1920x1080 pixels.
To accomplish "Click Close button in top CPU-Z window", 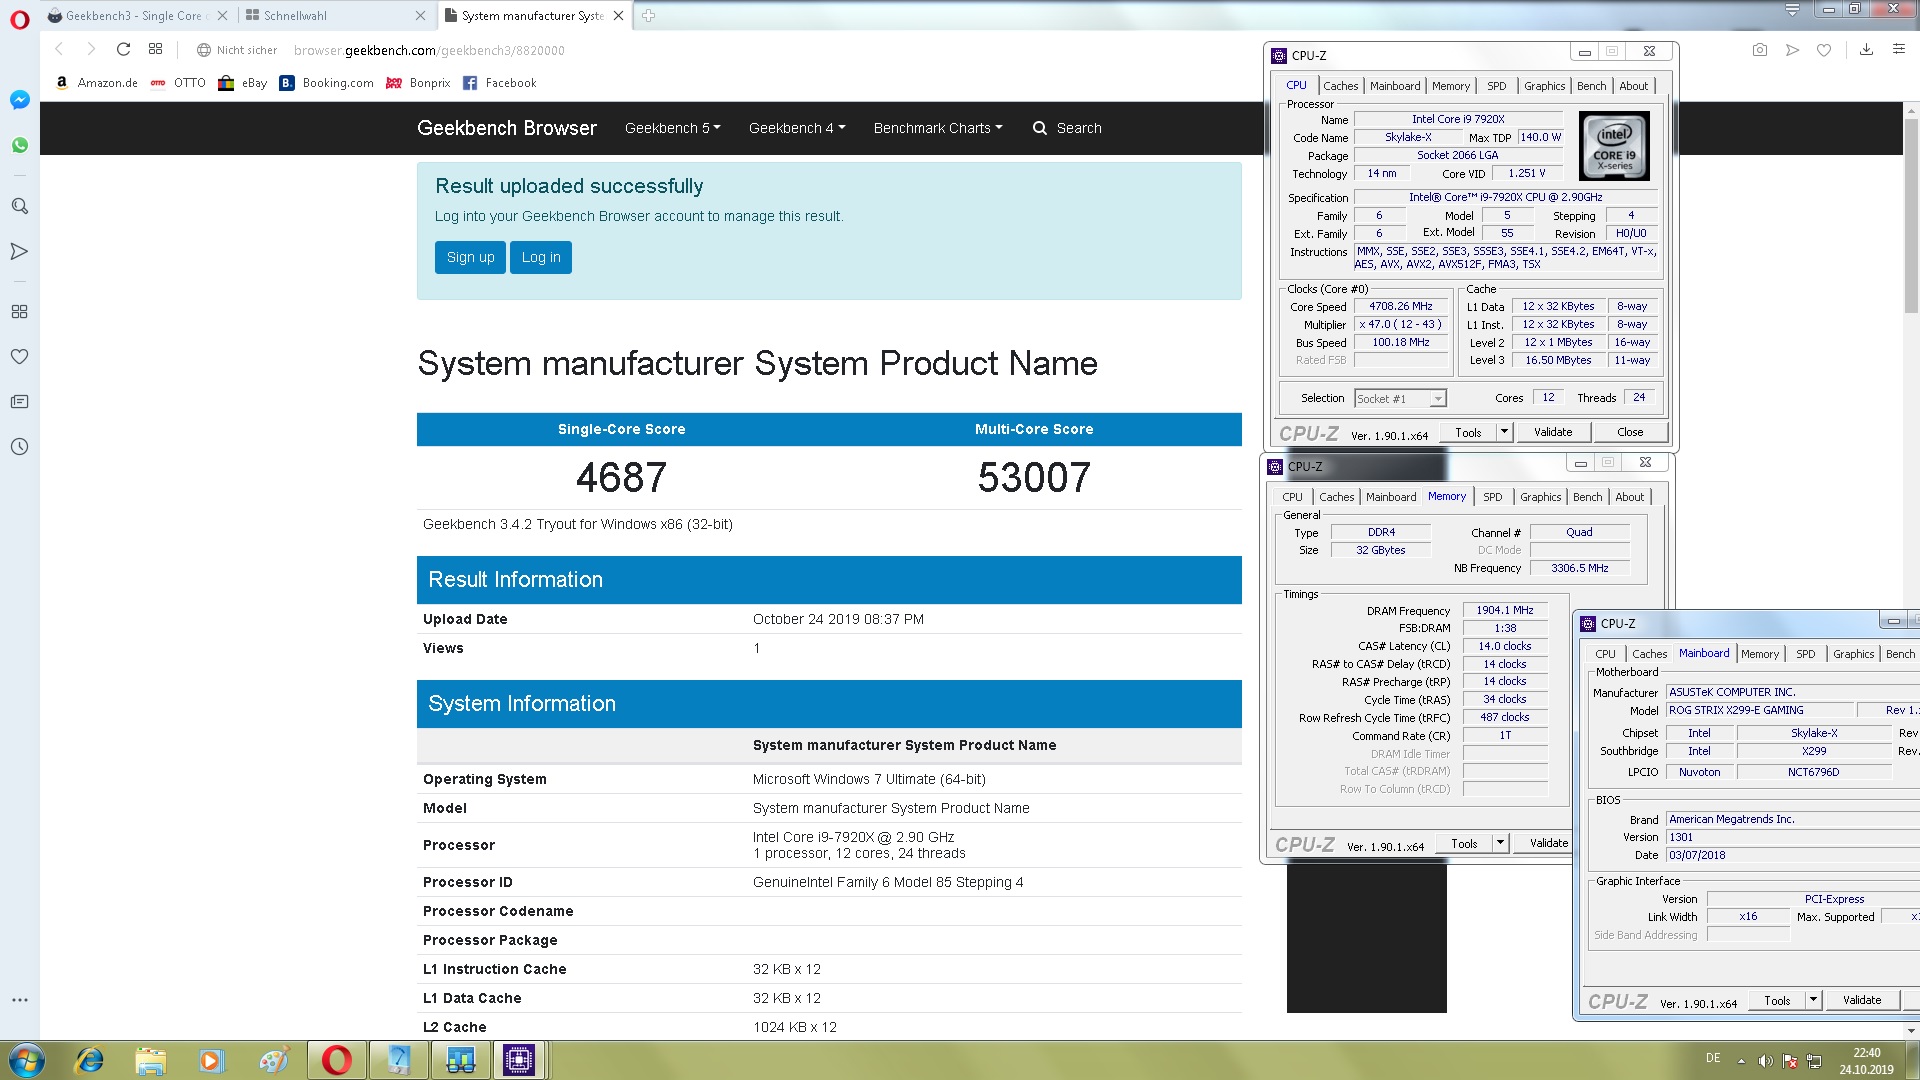I will click(x=1630, y=432).
